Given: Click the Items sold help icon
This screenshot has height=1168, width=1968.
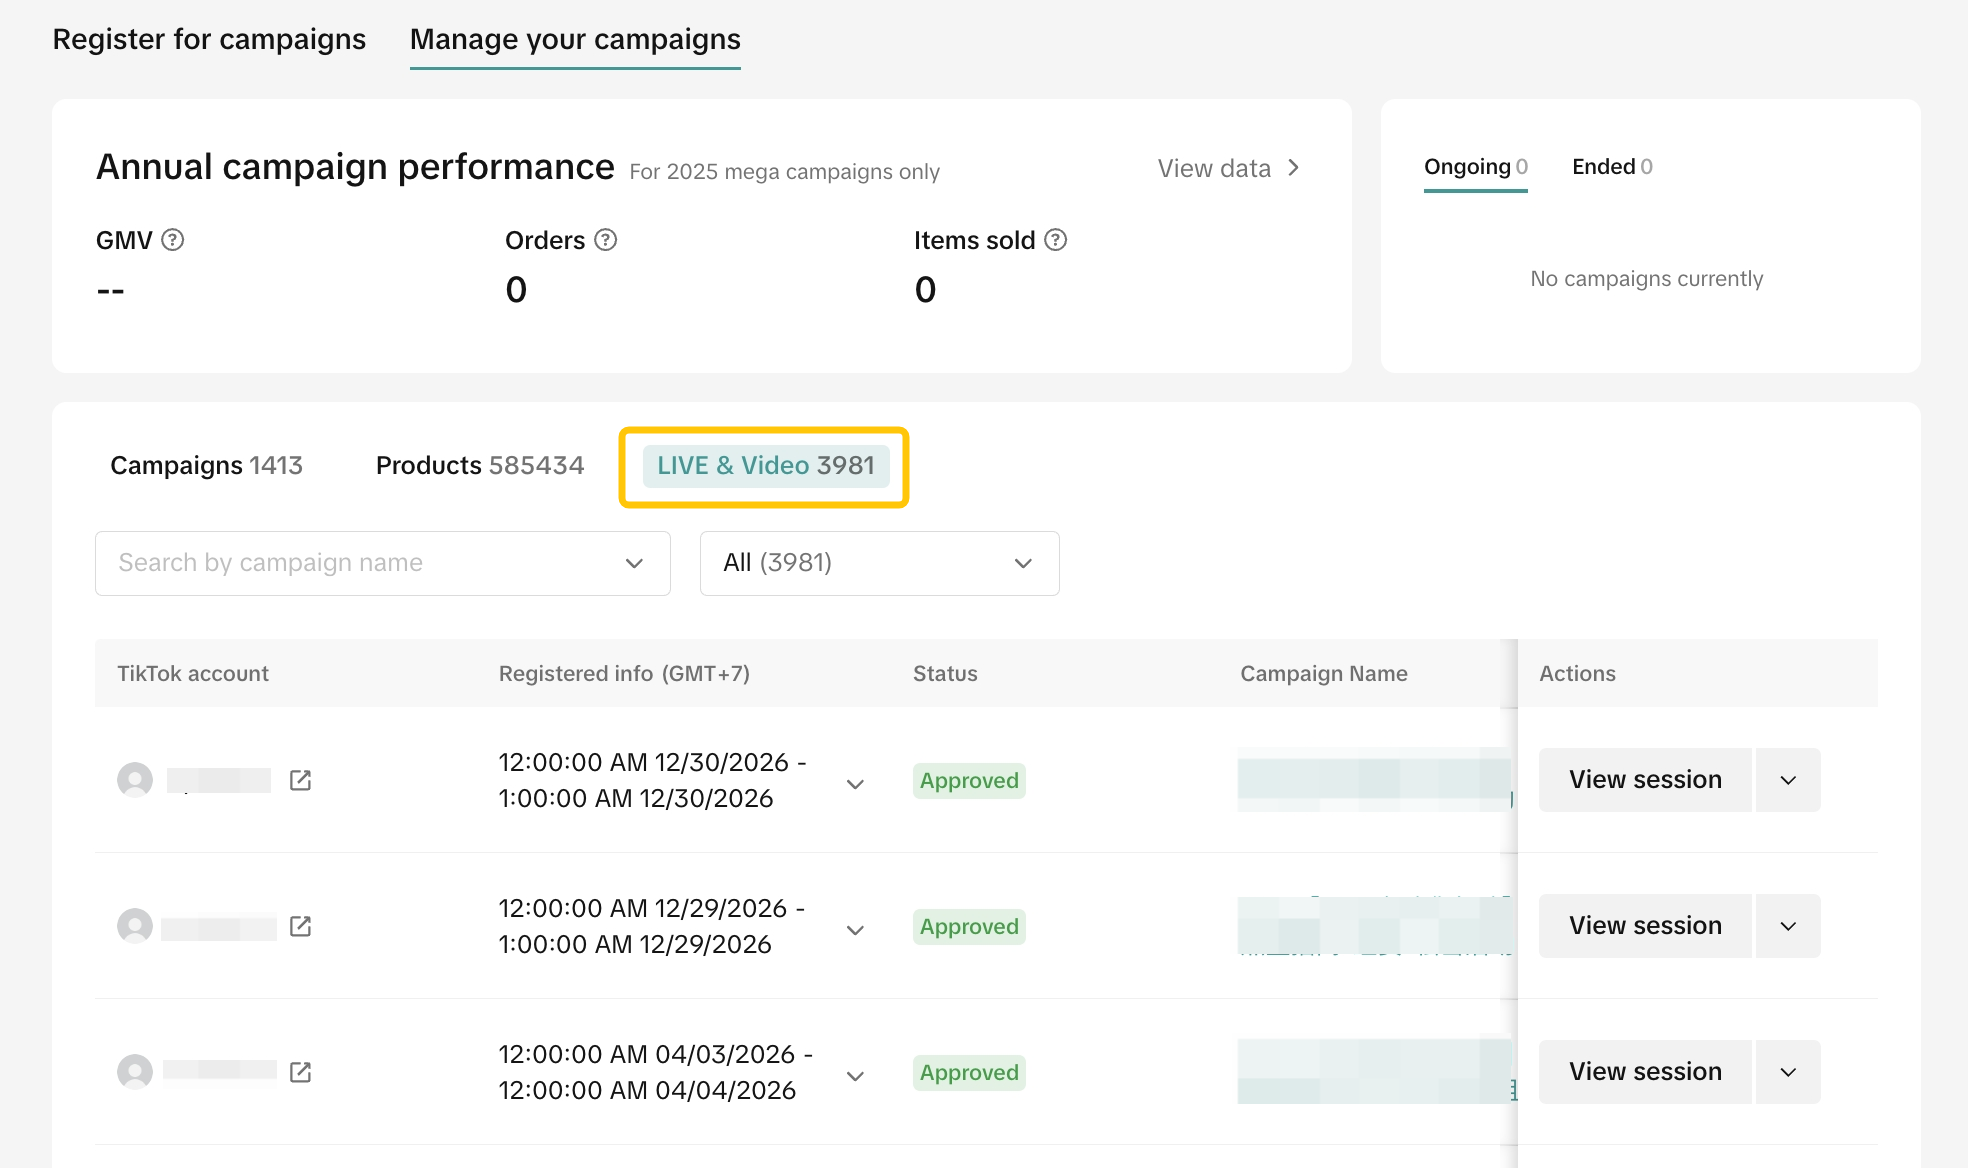Looking at the screenshot, I should (1055, 240).
